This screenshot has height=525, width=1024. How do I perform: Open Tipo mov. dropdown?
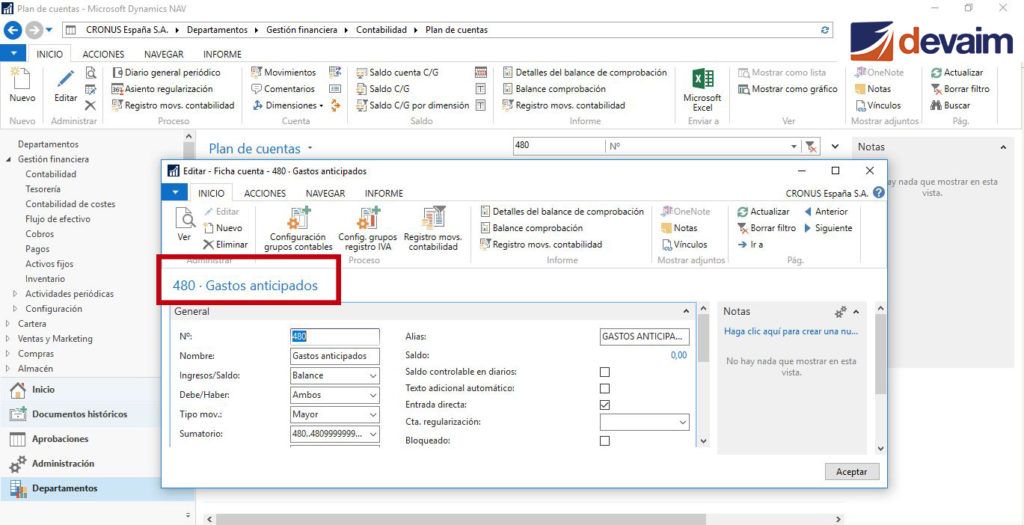coord(373,414)
